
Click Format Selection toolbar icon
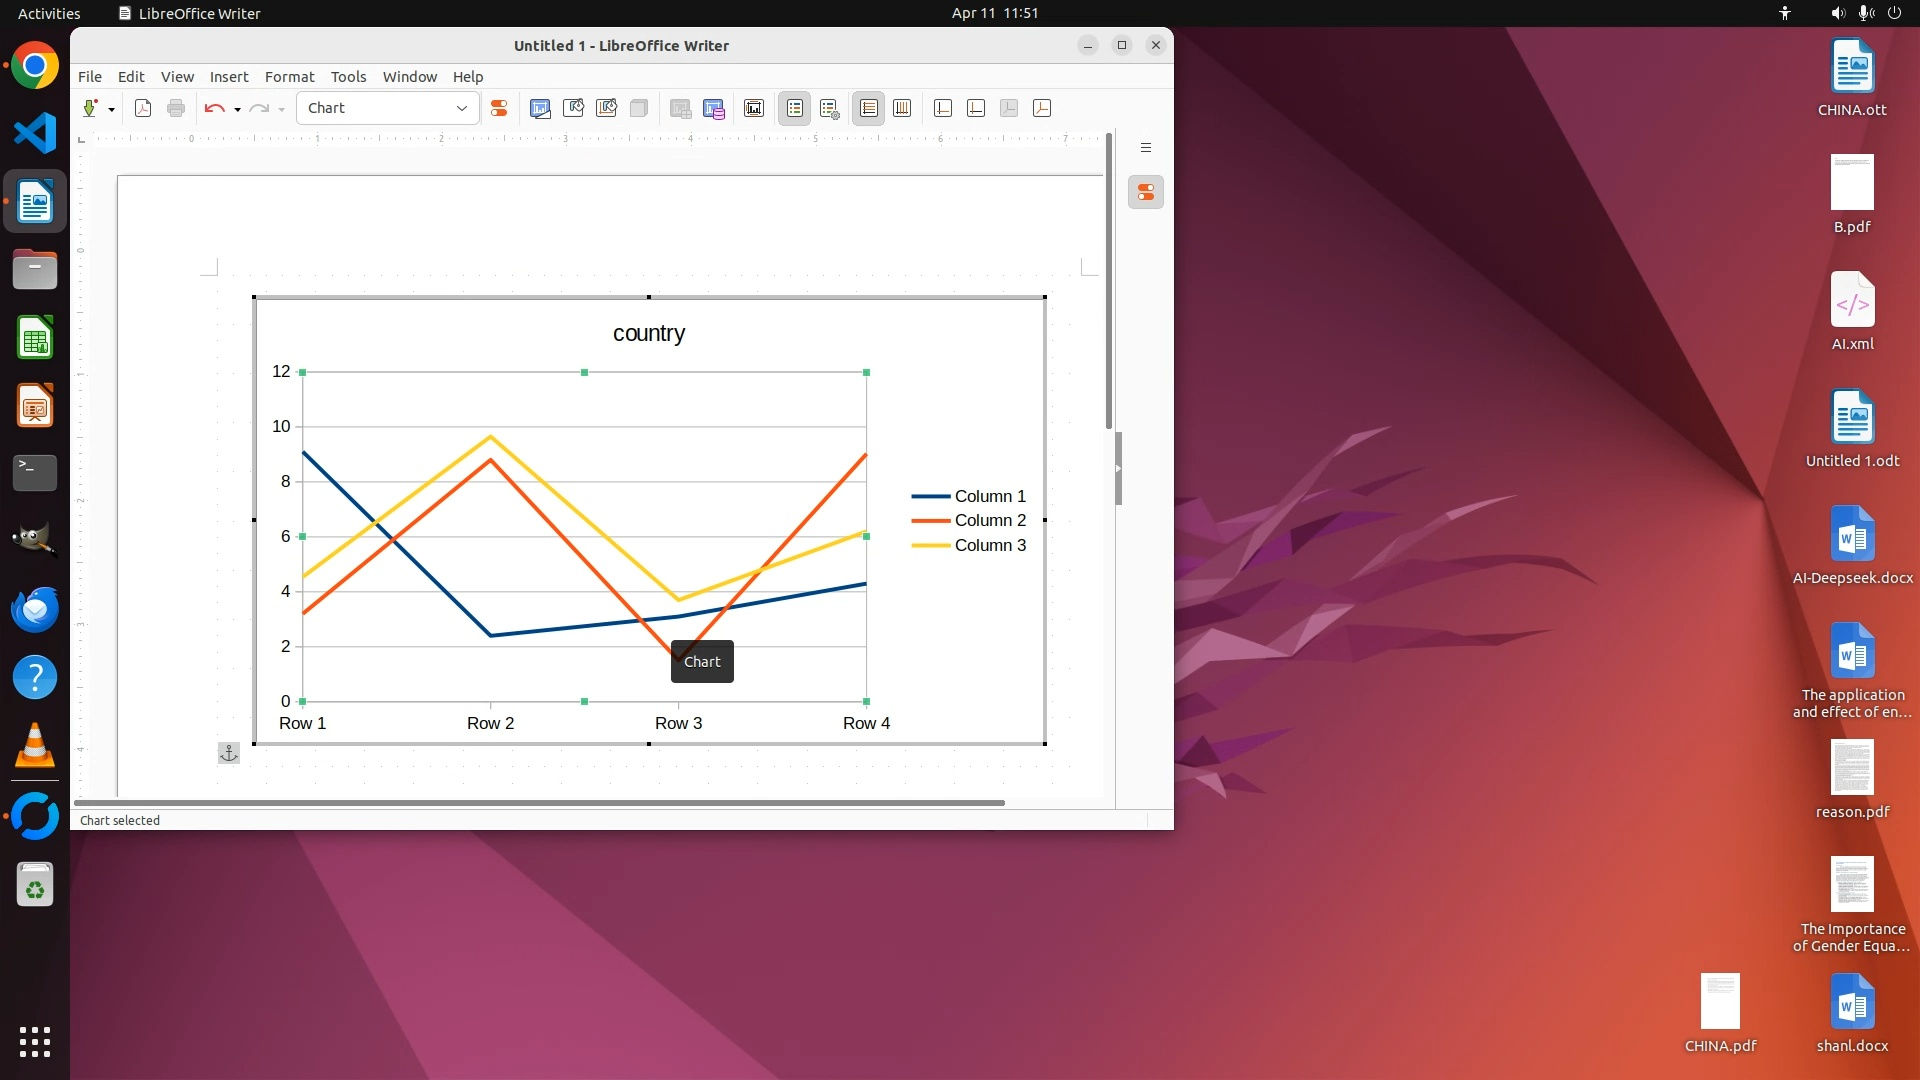coord(498,108)
